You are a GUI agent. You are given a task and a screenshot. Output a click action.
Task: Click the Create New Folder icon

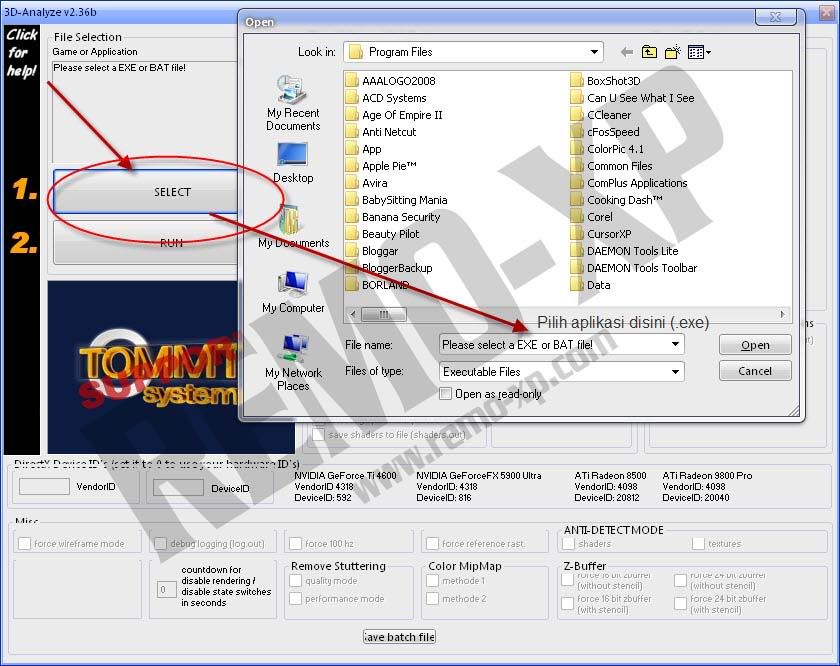[673, 52]
